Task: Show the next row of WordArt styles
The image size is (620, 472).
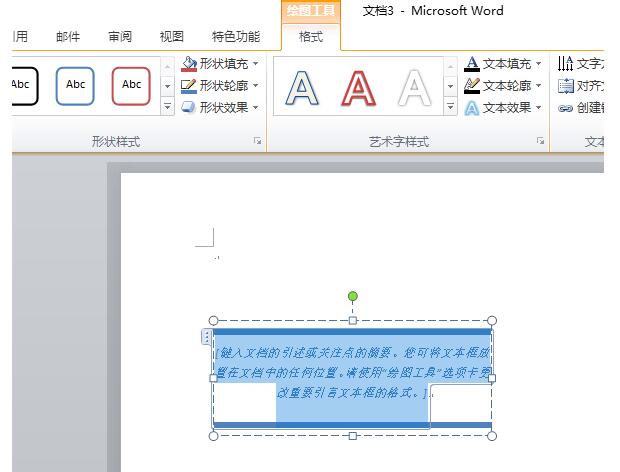Action: [450, 86]
